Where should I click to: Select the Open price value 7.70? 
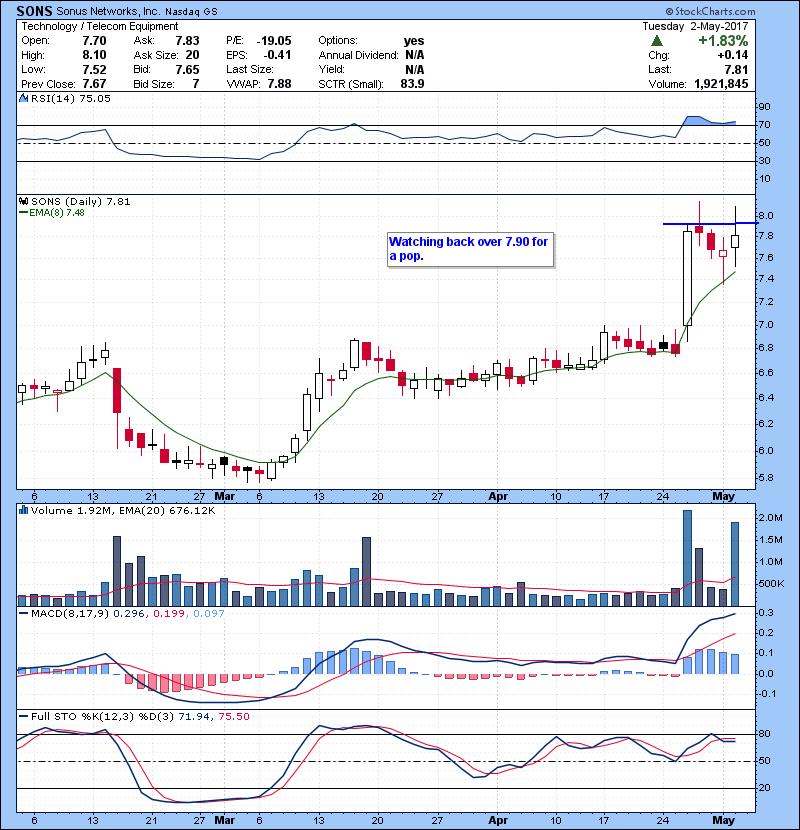(94, 41)
